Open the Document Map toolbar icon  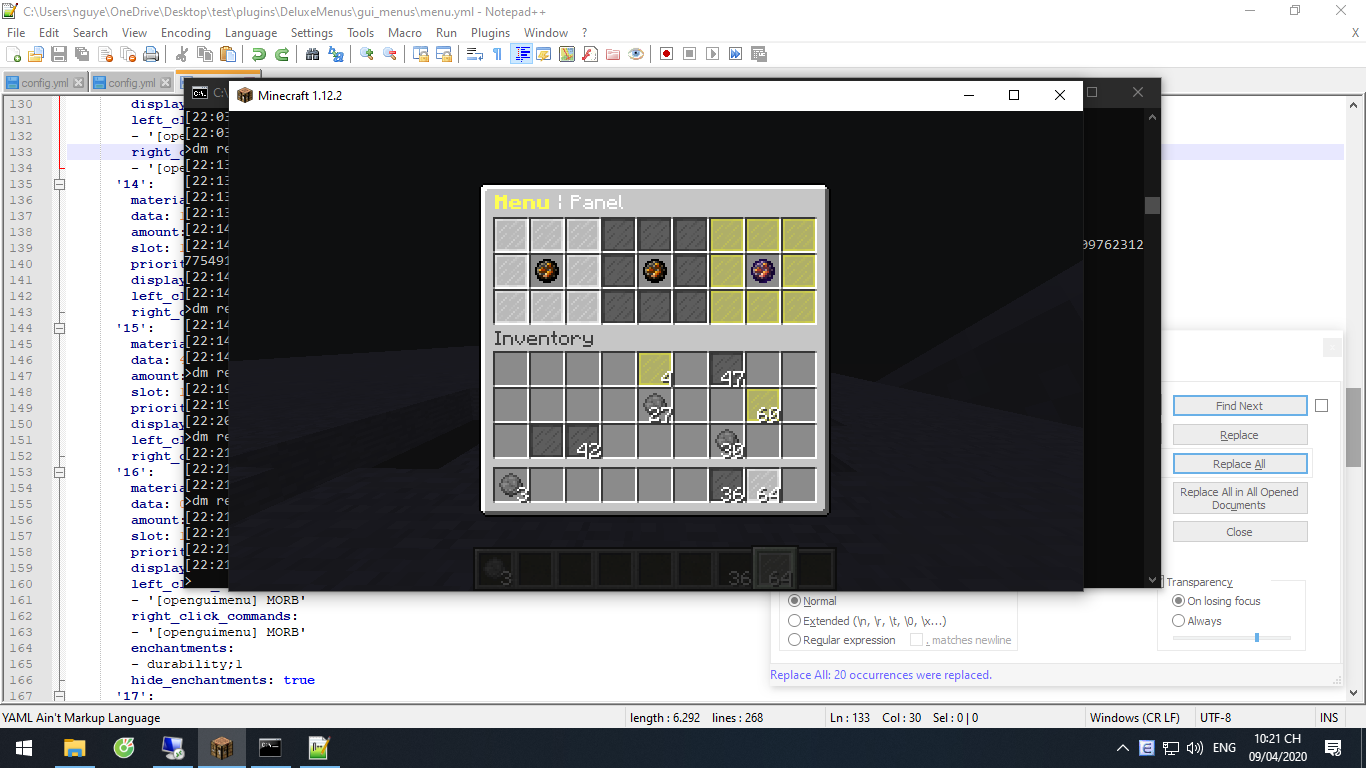tap(567, 54)
